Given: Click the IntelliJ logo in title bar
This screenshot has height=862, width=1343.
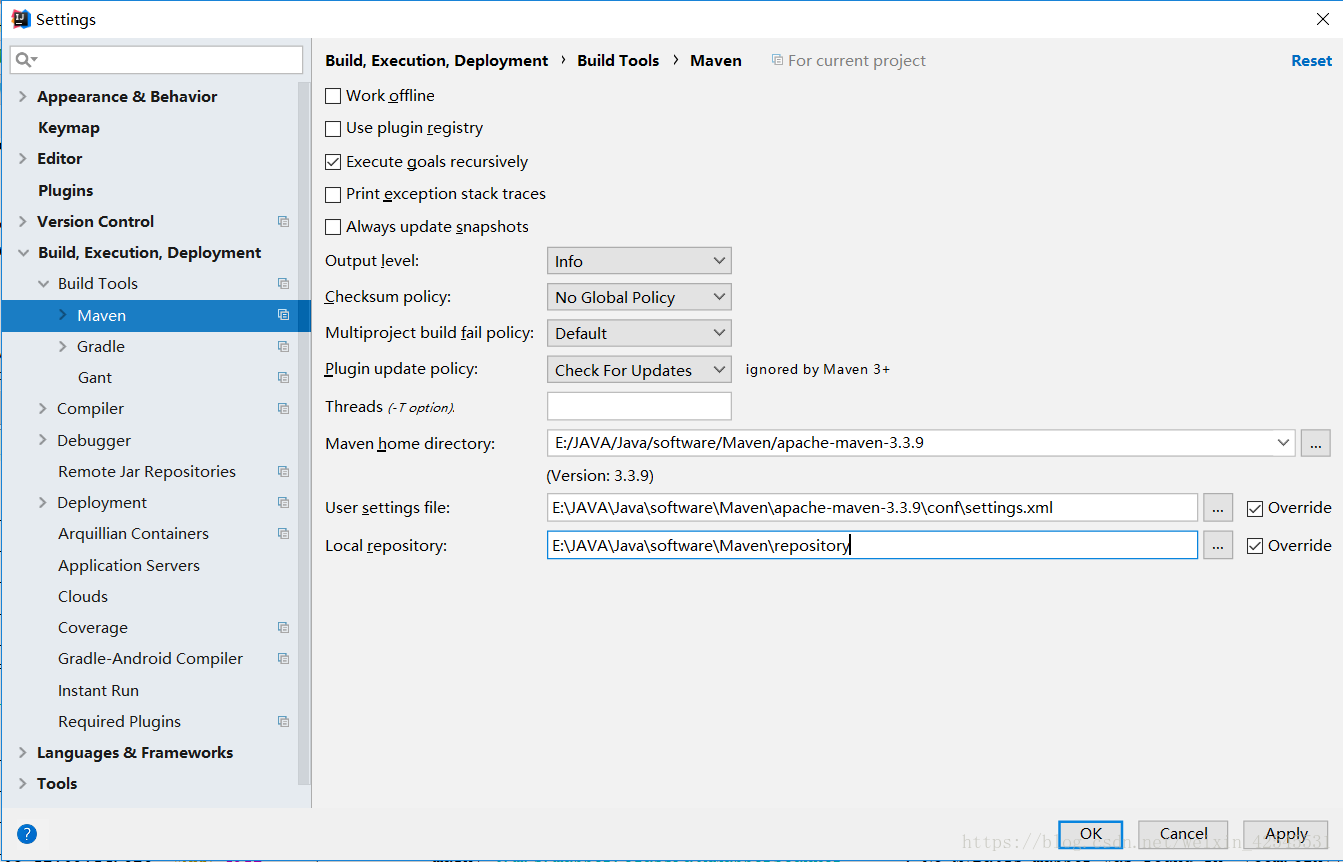Looking at the screenshot, I should [x=20, y=19].
